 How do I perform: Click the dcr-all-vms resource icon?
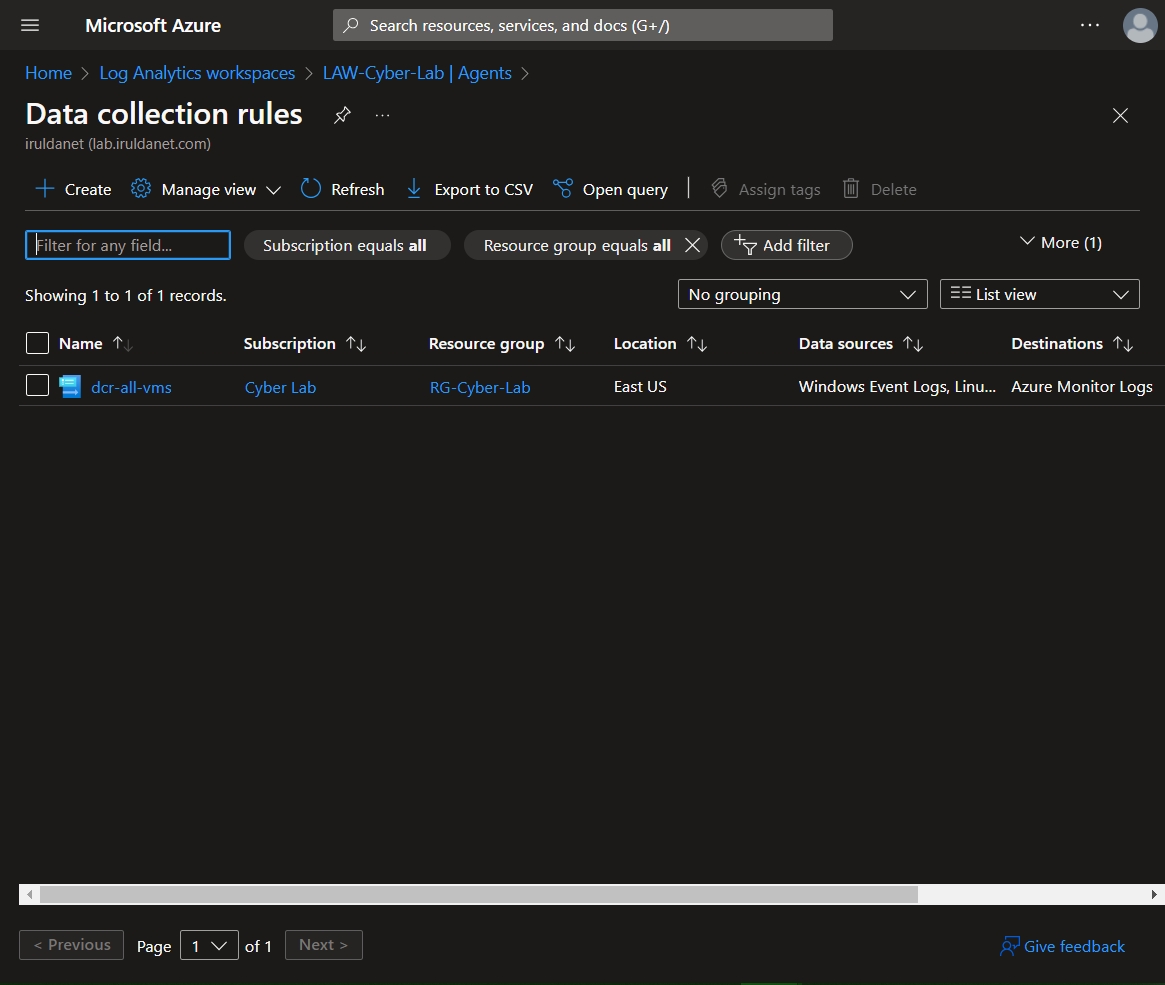(70, 386)
